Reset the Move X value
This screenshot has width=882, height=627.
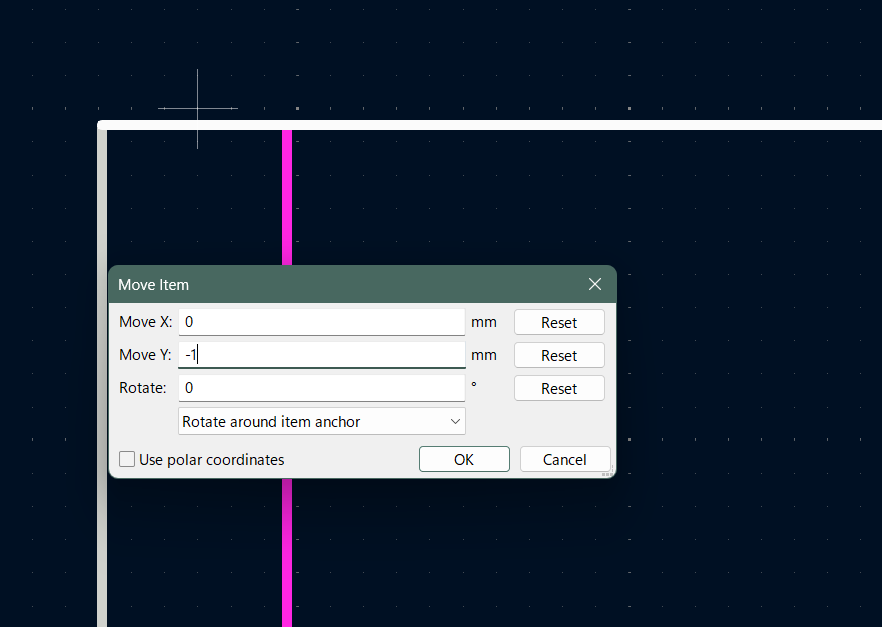pyautogui.click(x=559, y=322)
